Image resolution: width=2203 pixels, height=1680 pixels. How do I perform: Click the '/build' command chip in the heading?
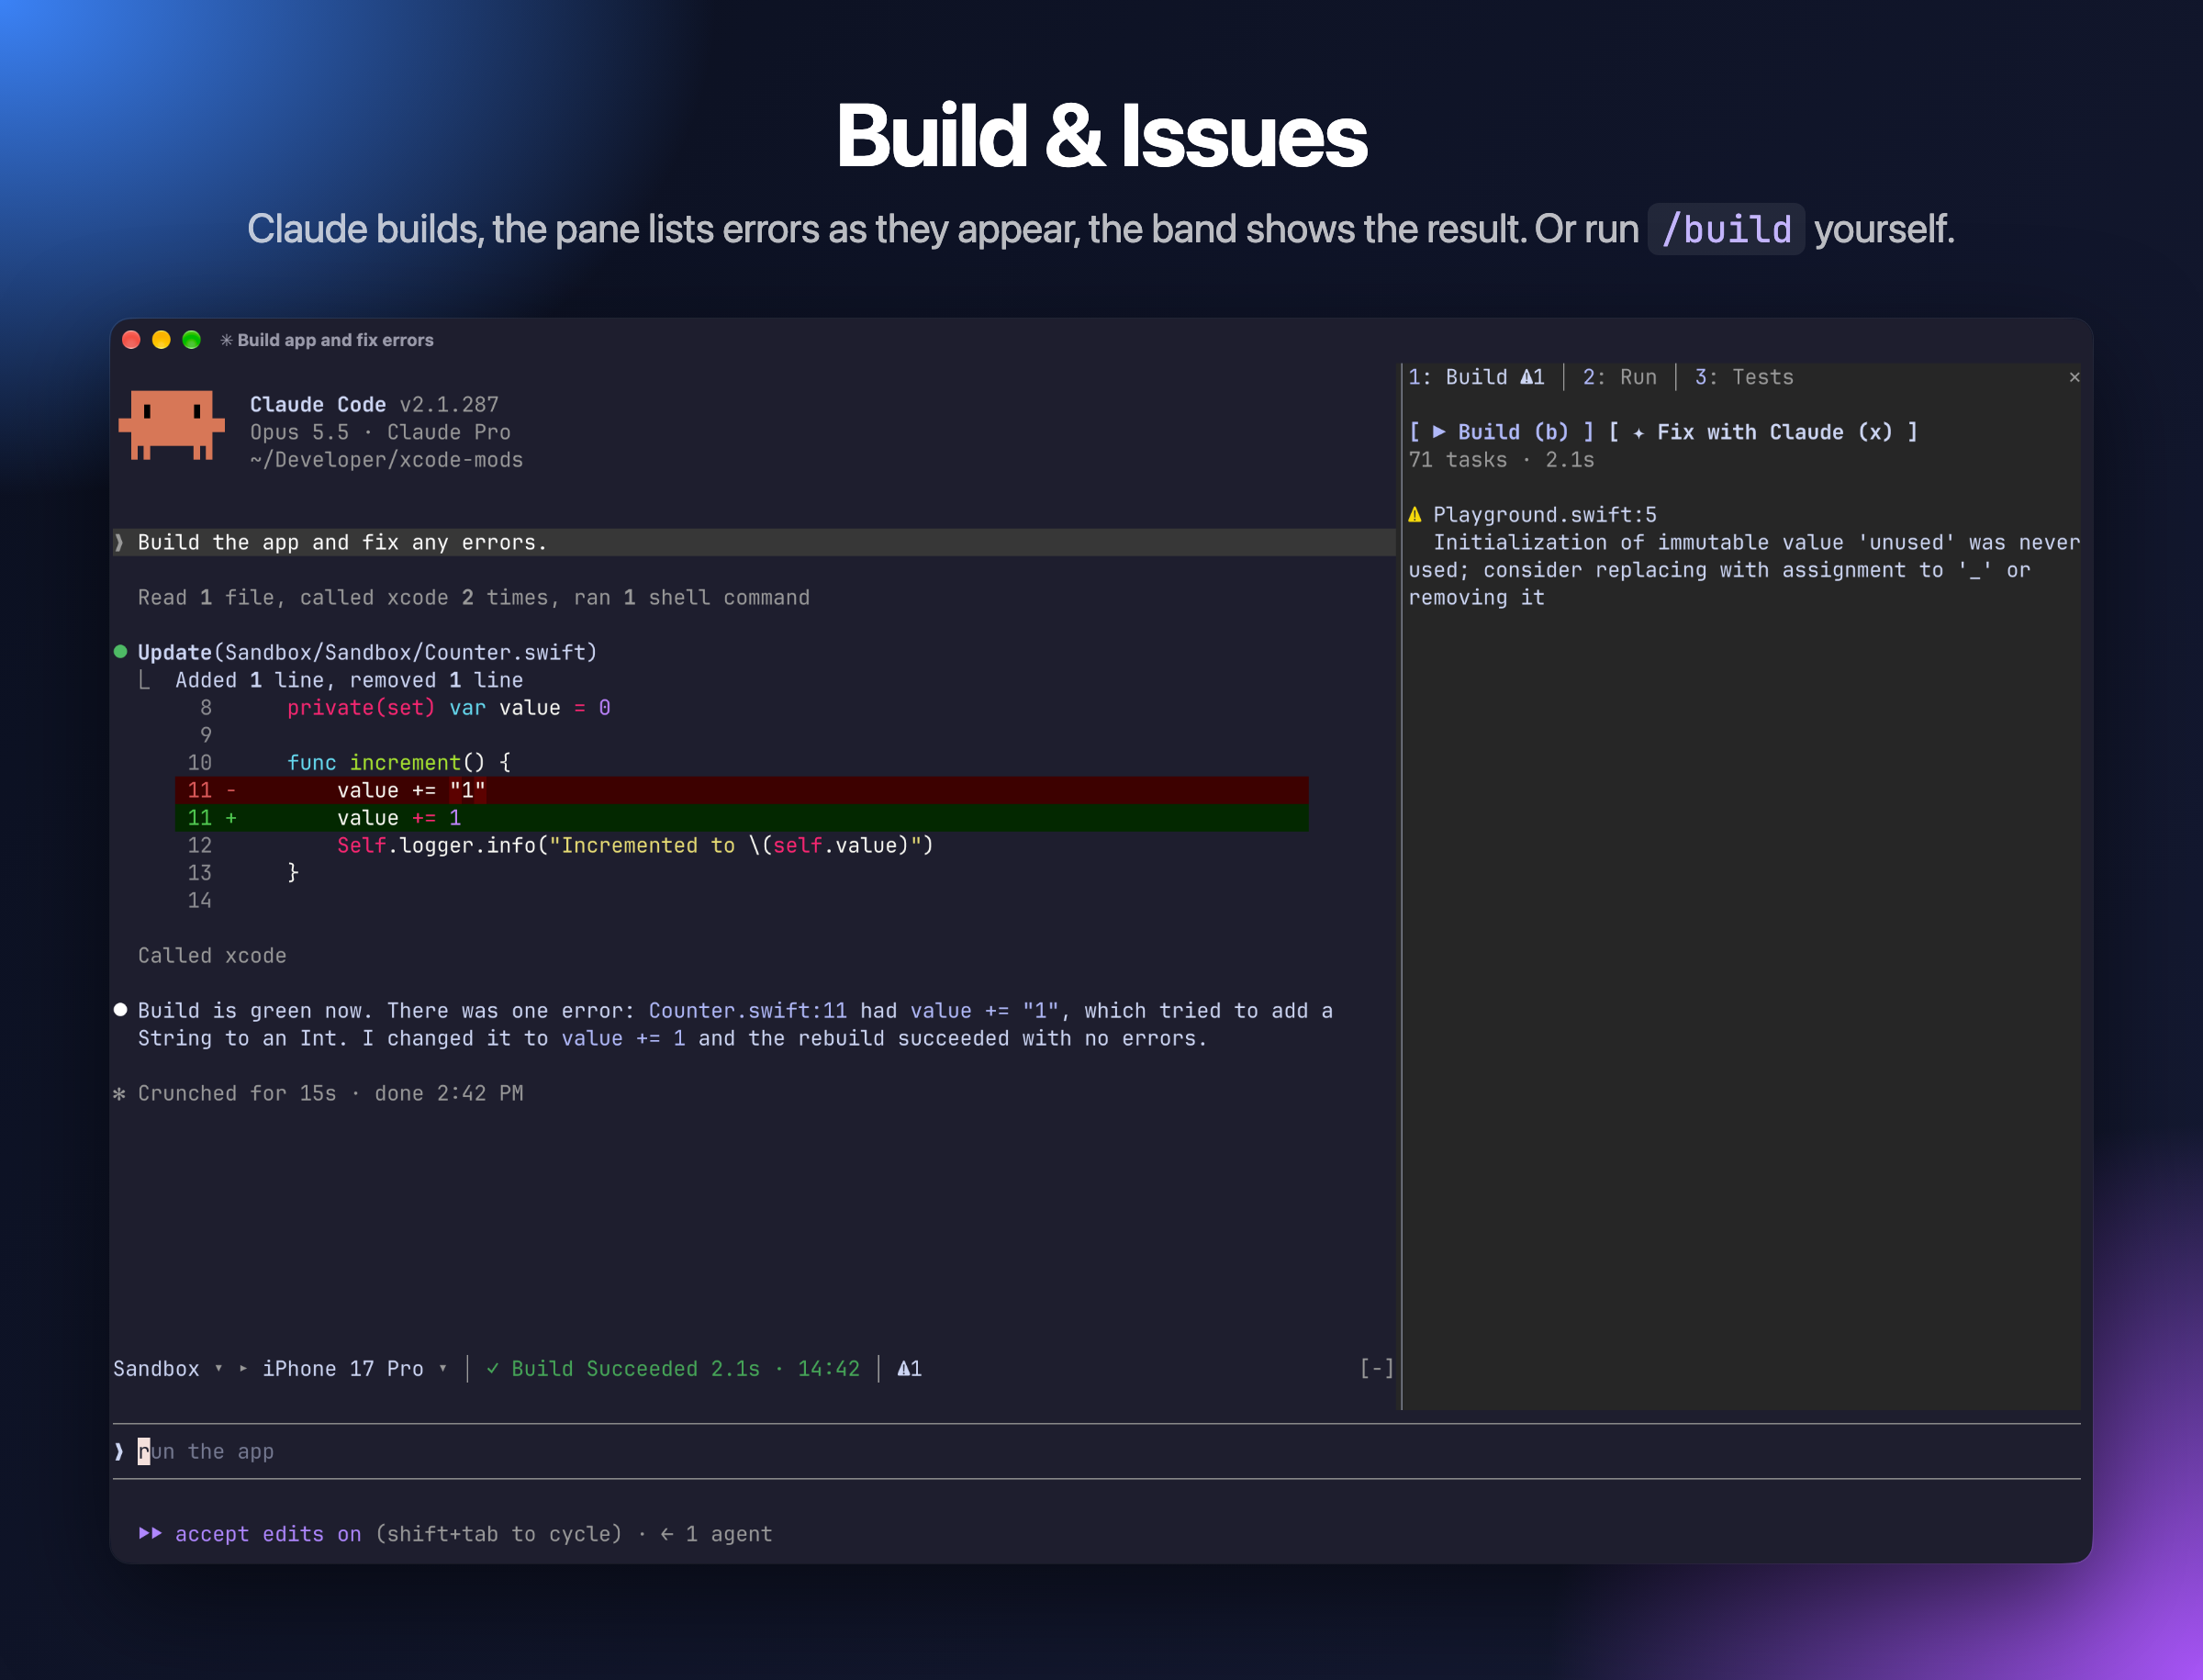[1726, 229]
